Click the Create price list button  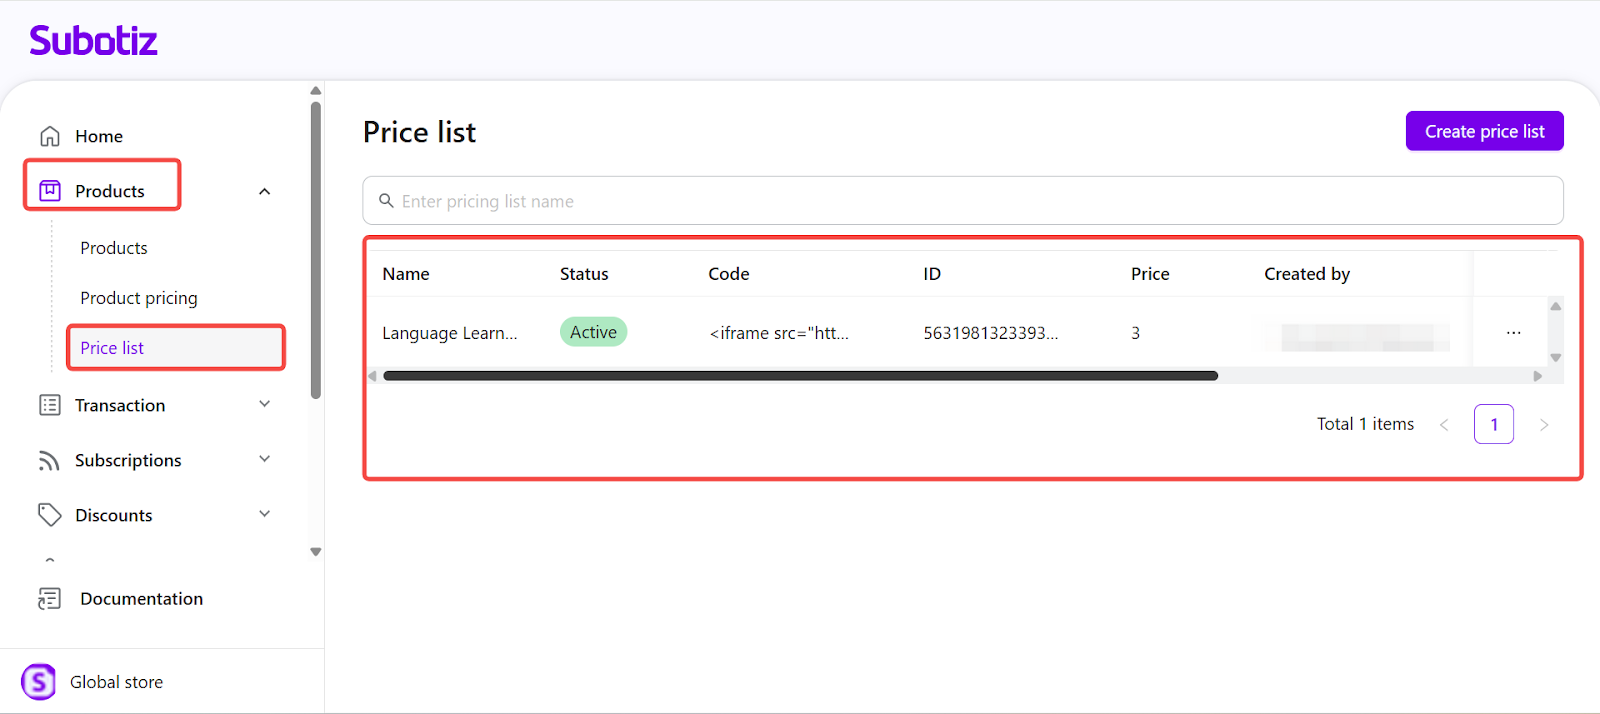1484,131
